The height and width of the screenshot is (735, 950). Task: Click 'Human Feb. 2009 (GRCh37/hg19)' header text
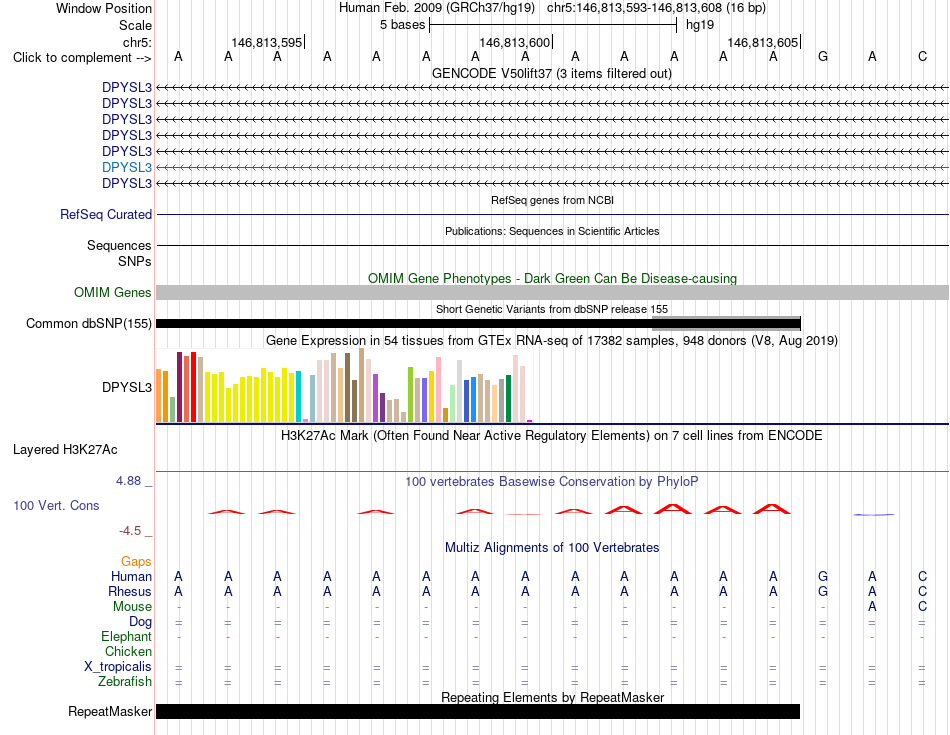point(437,8)
